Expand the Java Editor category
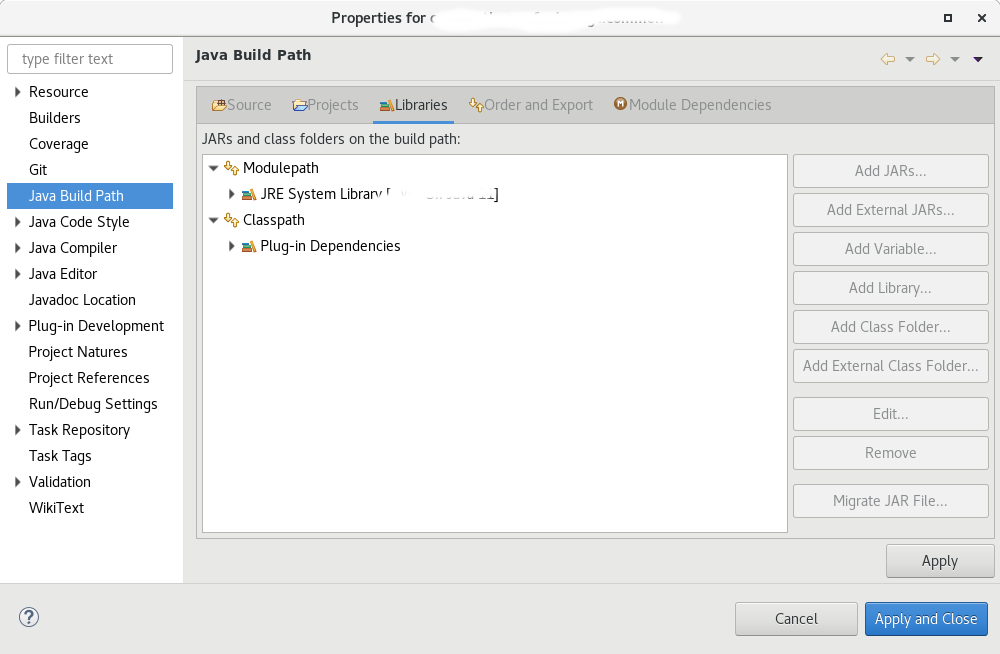This screenshot has height=654, width=1000. pyautogui.click(x=17, y=274)
